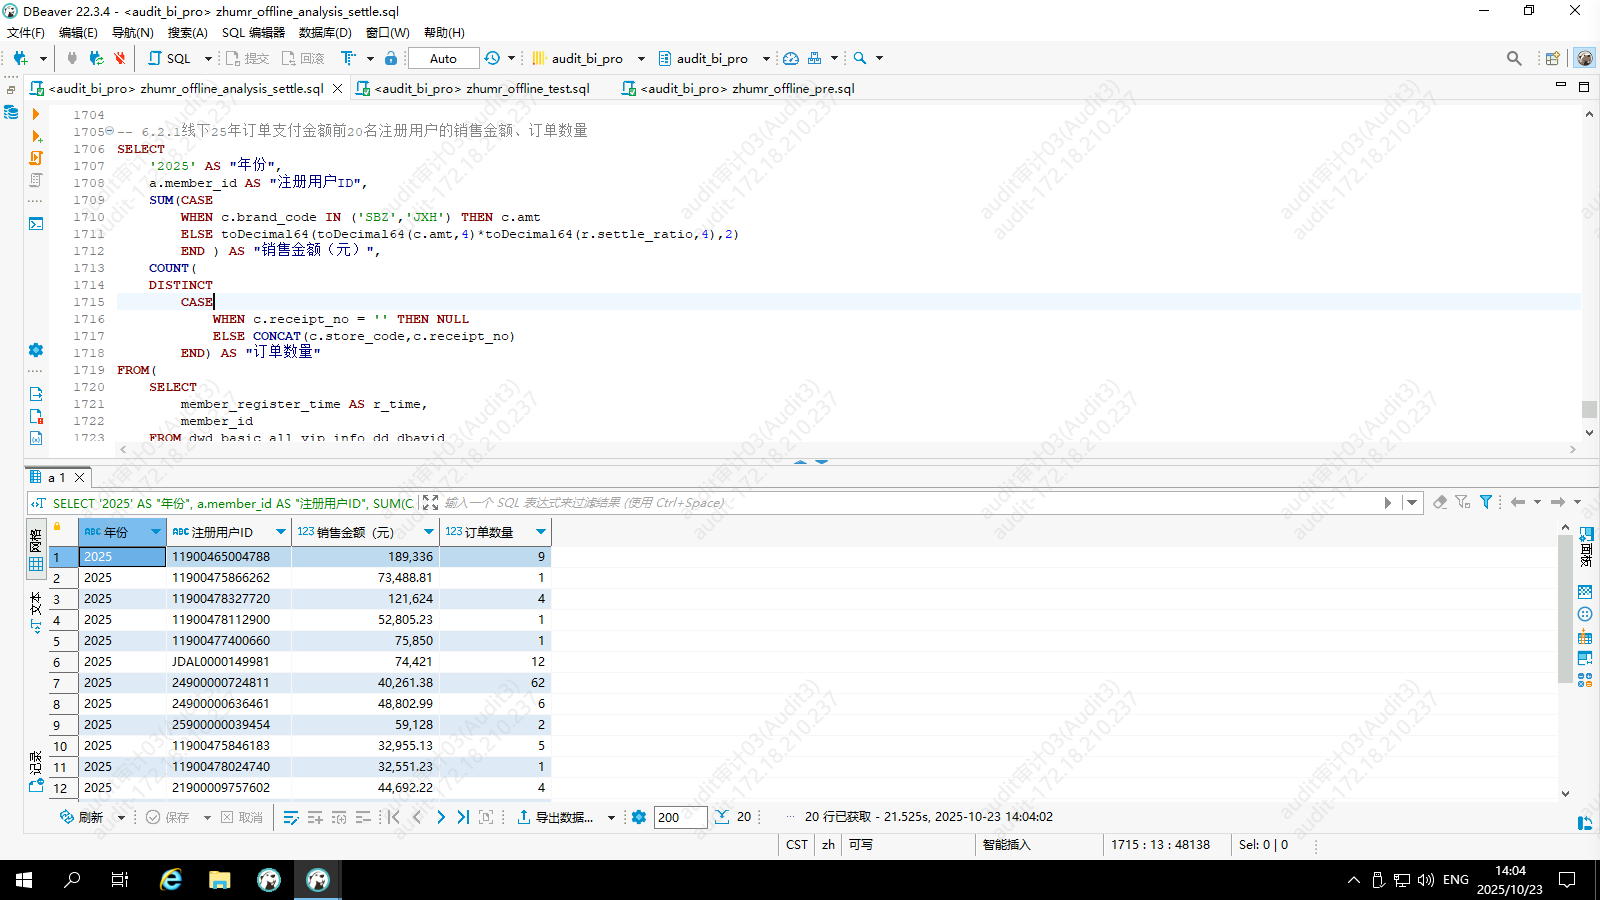
Task: Click the disconnect red plug icon
Action: 120,59
